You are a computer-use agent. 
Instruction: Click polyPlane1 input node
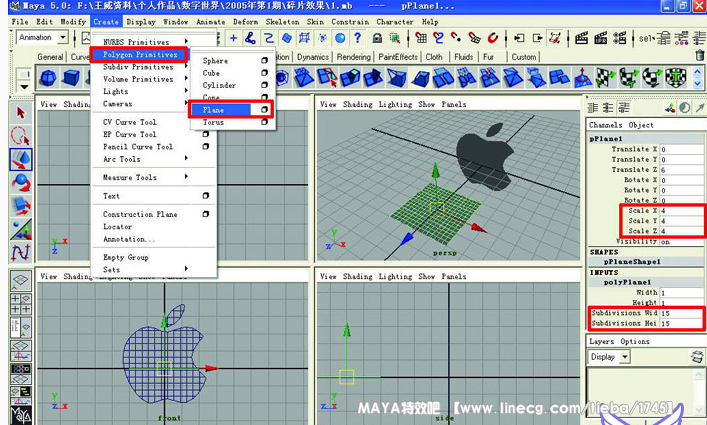pyautogui.click(x=627, y=282)
